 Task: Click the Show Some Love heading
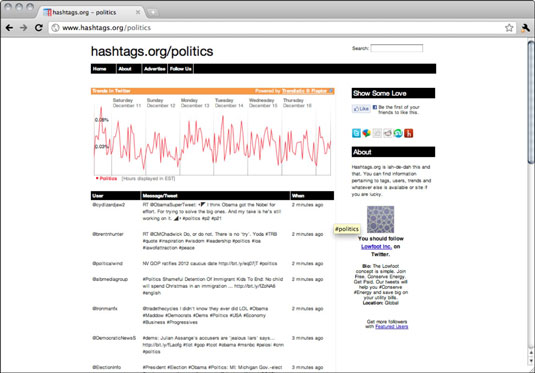[x=393, y=93]
